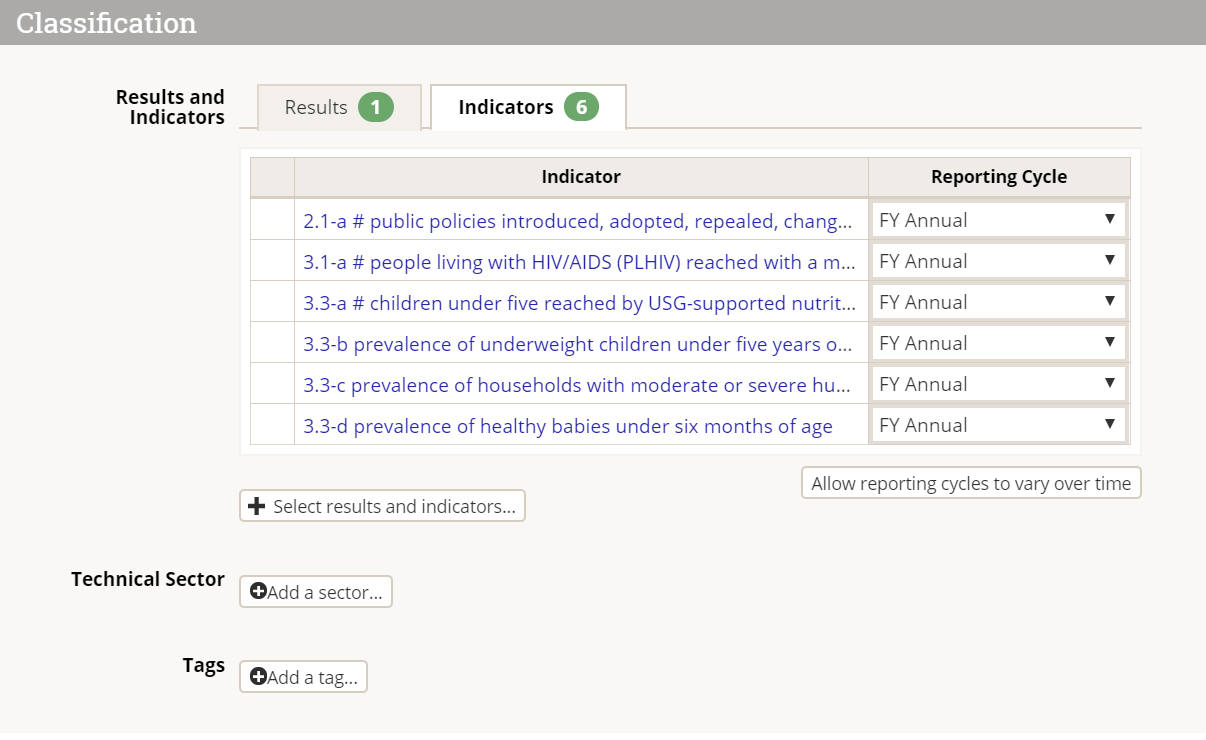The width and height of the screenshot is (1206, 740).
Task: Select the Indicators tab
Action: coord(505,107)
